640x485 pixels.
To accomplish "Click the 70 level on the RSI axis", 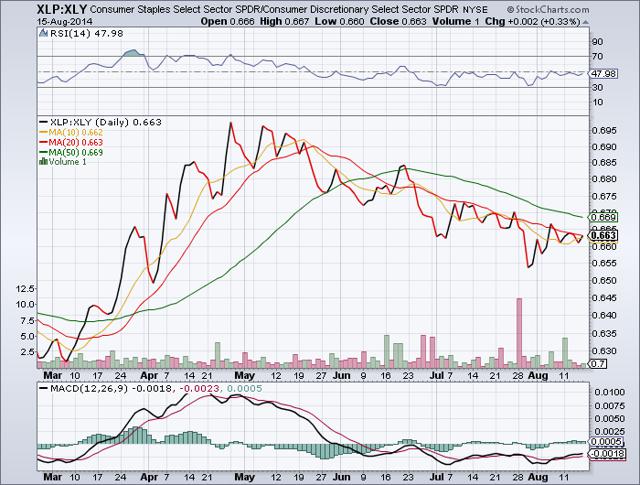I will click(x=597, y=56).
